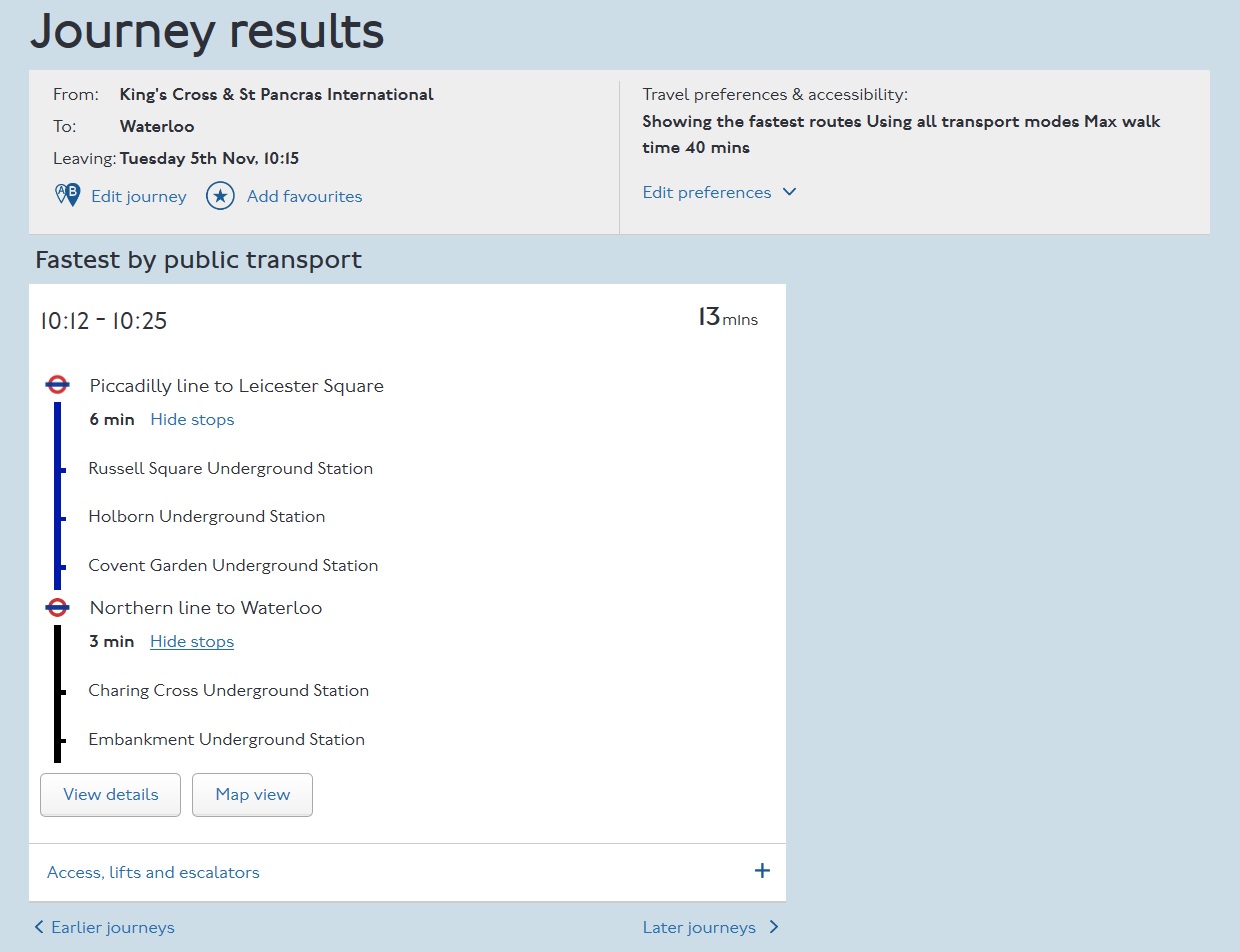The width and height of the screenshot is (1240, 952).
Task: Expand the Edit preferences chevron
Action: [789, 192]
